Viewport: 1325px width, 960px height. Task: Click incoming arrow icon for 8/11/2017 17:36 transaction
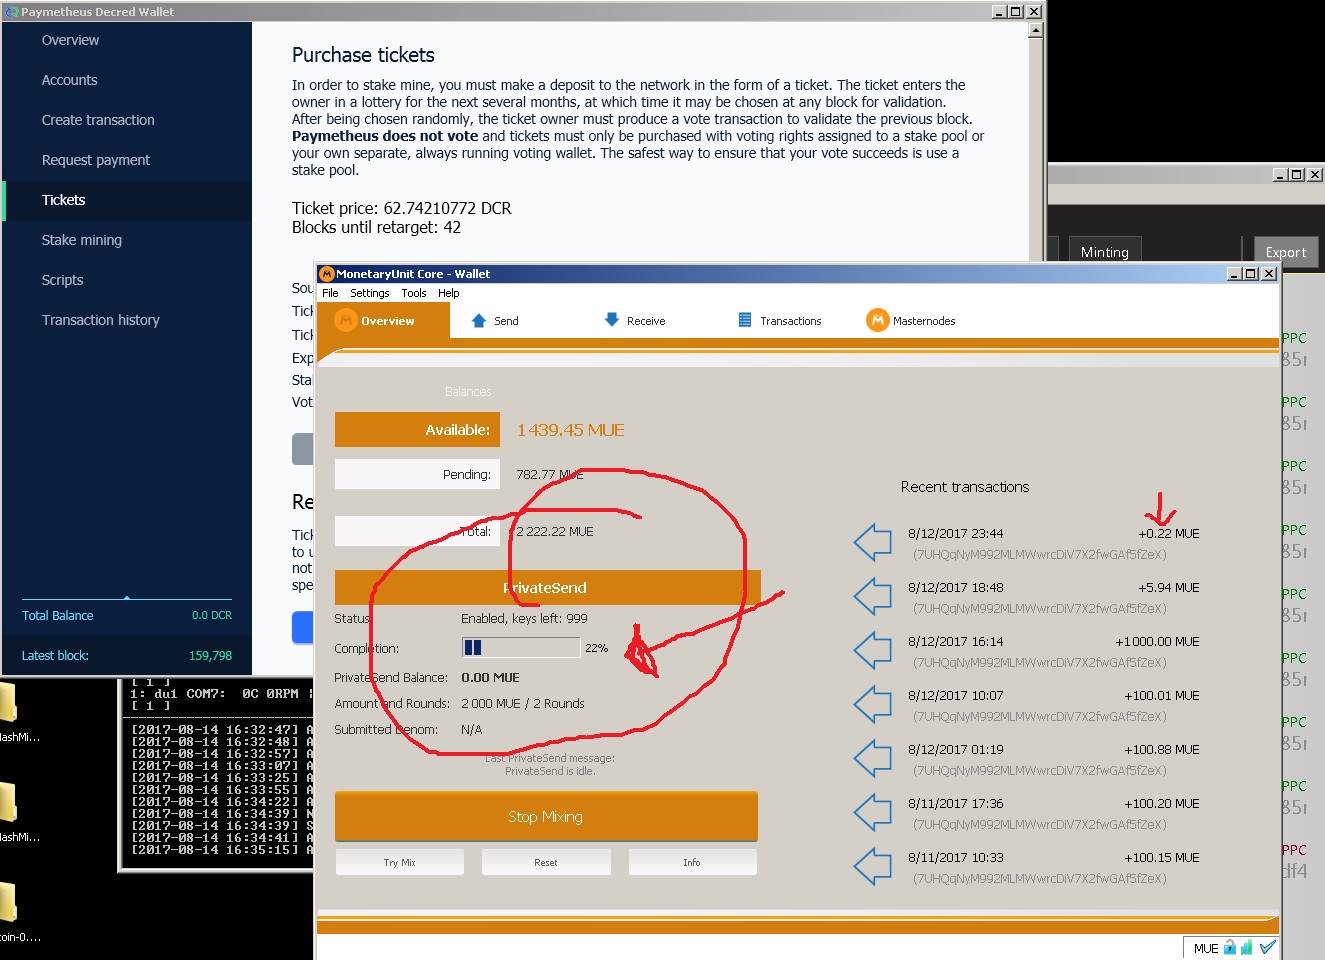click(x=873, y=812)
